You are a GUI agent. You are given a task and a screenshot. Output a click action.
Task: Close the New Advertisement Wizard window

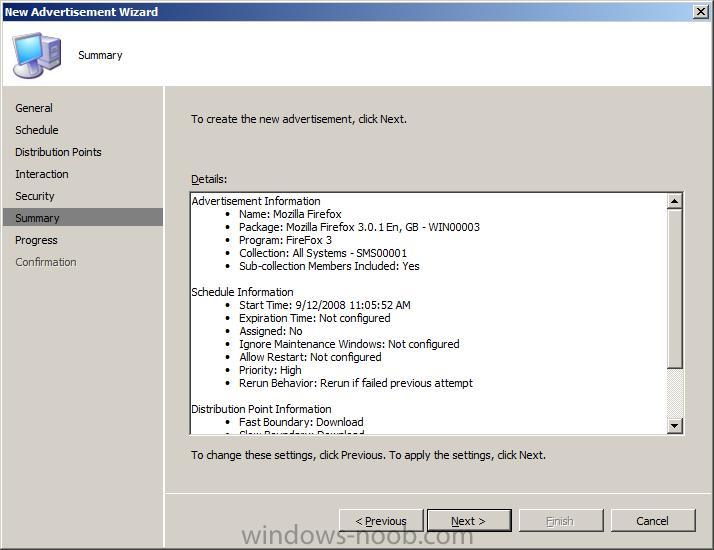[700, 11]
